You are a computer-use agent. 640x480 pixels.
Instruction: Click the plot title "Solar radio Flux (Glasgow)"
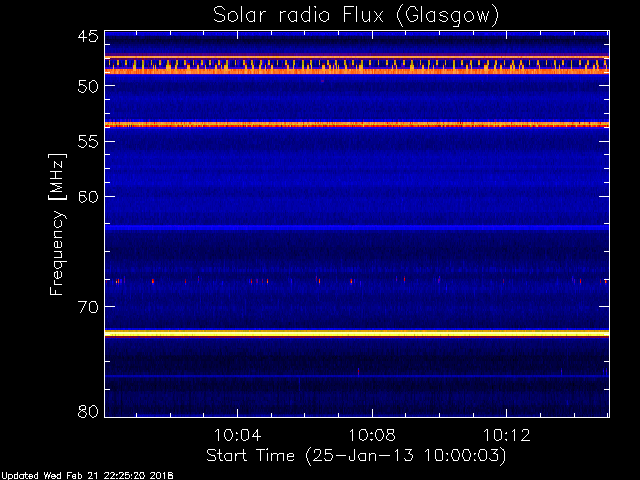356,16
